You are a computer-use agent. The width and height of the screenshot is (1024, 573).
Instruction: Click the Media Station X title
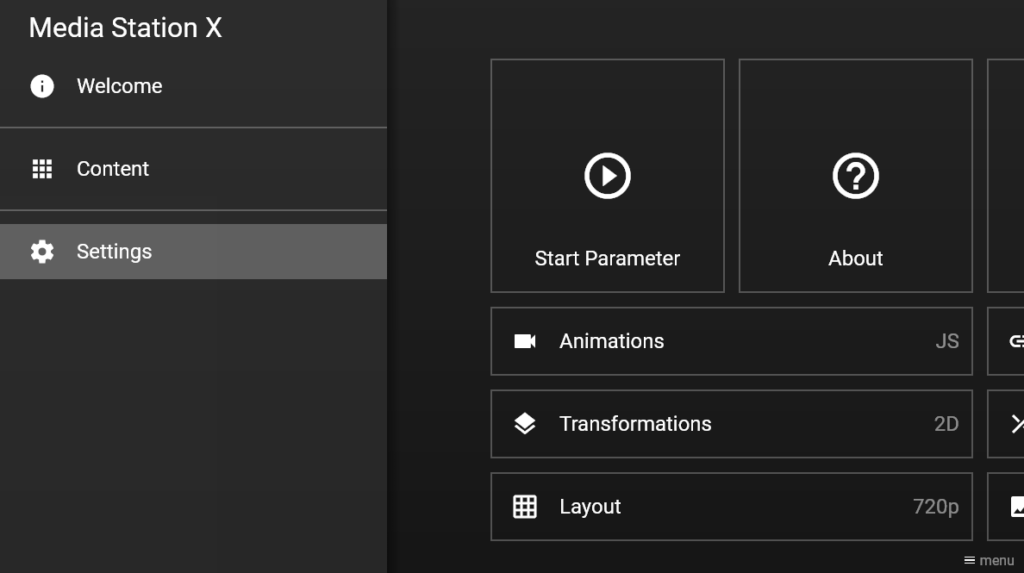125,28
